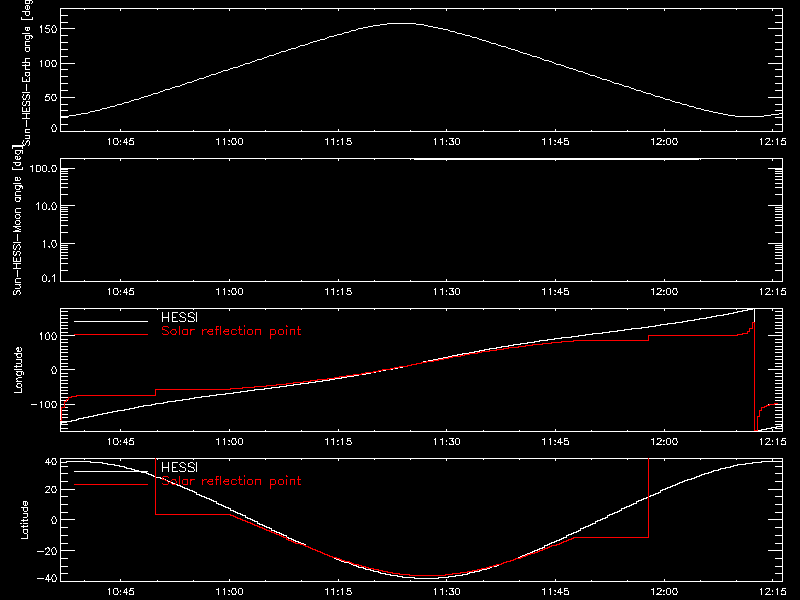800x600 pixels.
Task: Click 10:45 time label under Latitude plot
Action: coord(120,592)
